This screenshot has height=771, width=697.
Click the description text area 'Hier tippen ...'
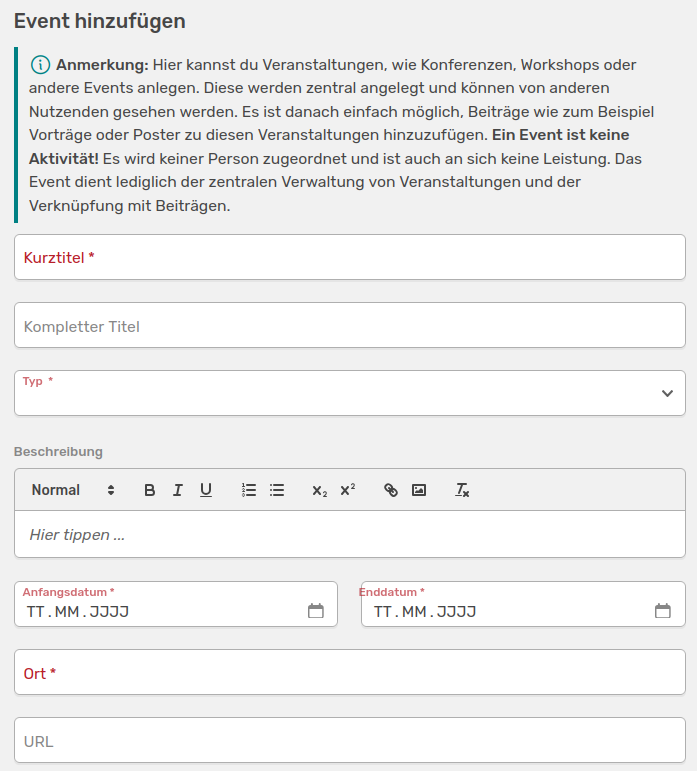coord(350,534)
